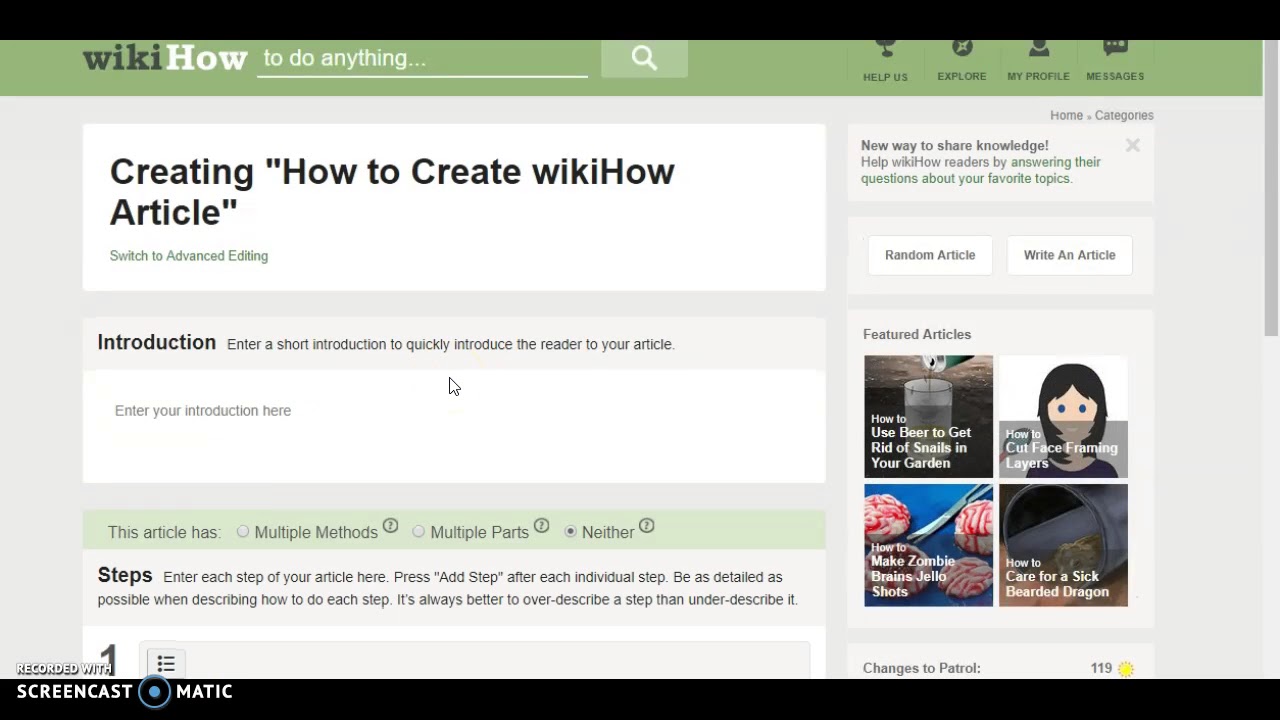The width and height of the screenshot is (1280, 720).
Task: Click the 'Featured Articles' heading
Action: pos(917,334)
